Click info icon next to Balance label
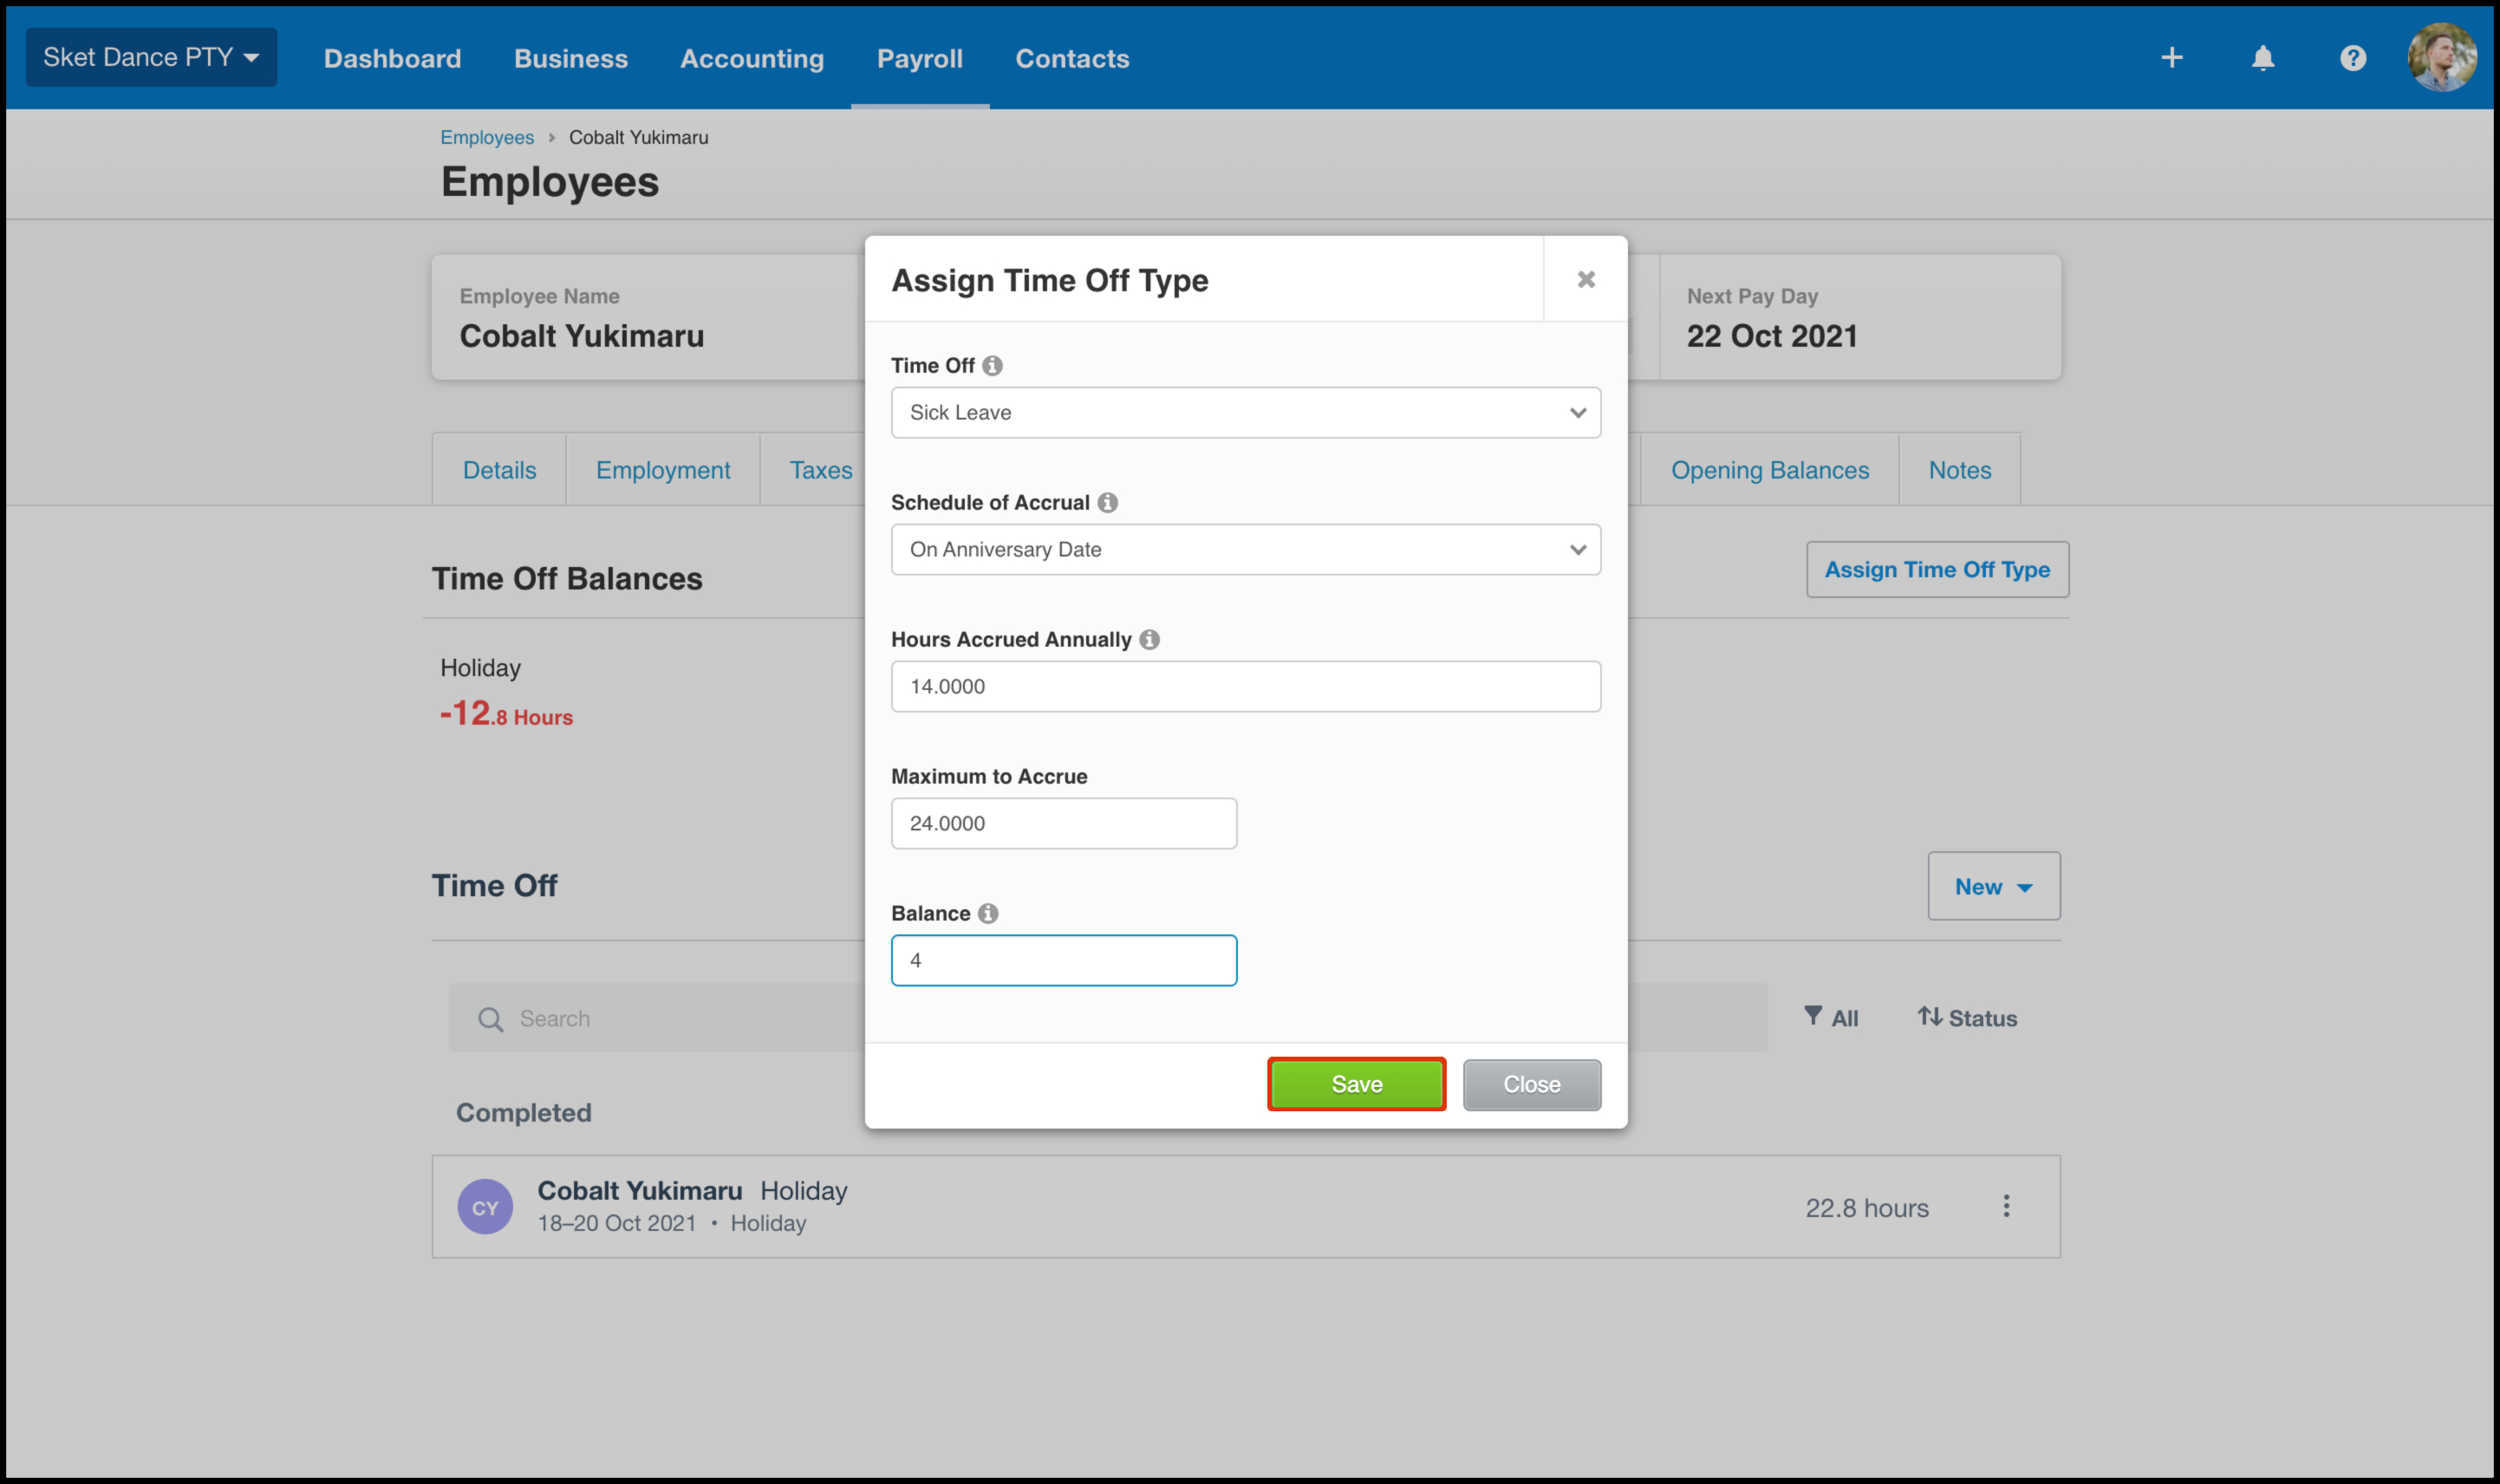 (x=988, y=914)
